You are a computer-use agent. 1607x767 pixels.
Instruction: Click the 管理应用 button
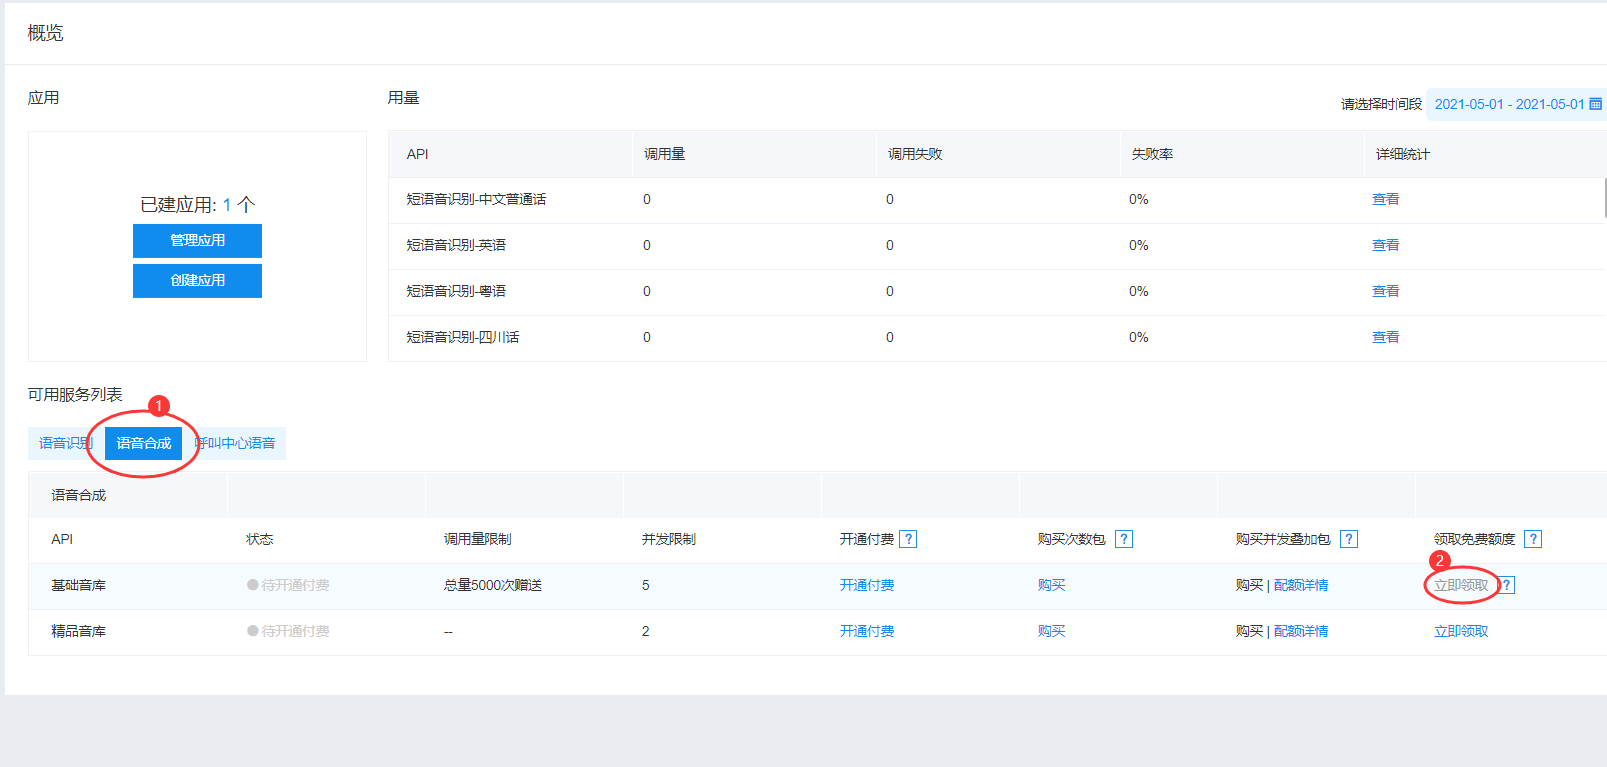197,240
